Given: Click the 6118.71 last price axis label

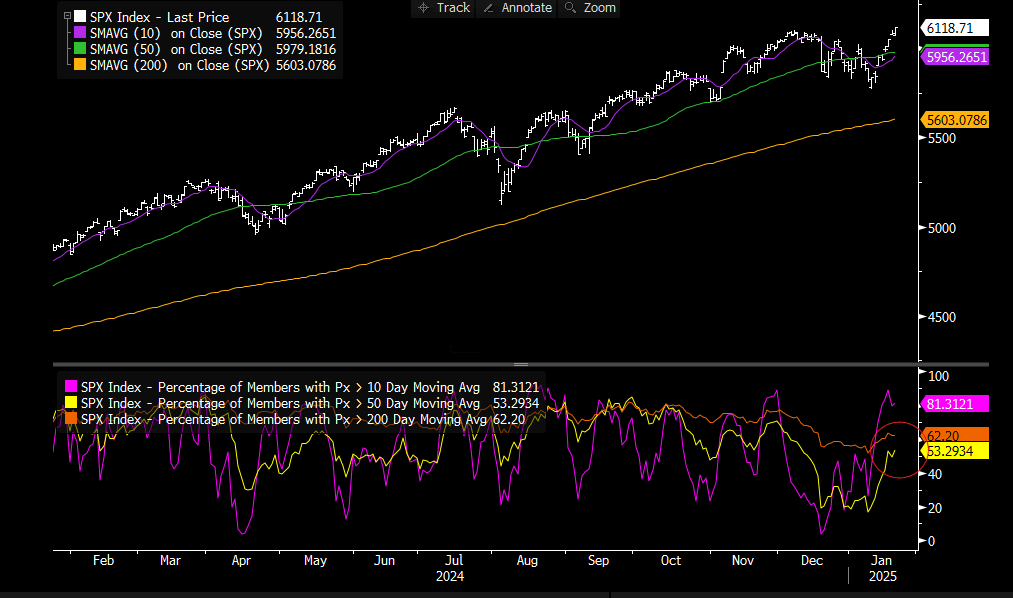Looking at the screenshot, I should click(x=955, y=28).
